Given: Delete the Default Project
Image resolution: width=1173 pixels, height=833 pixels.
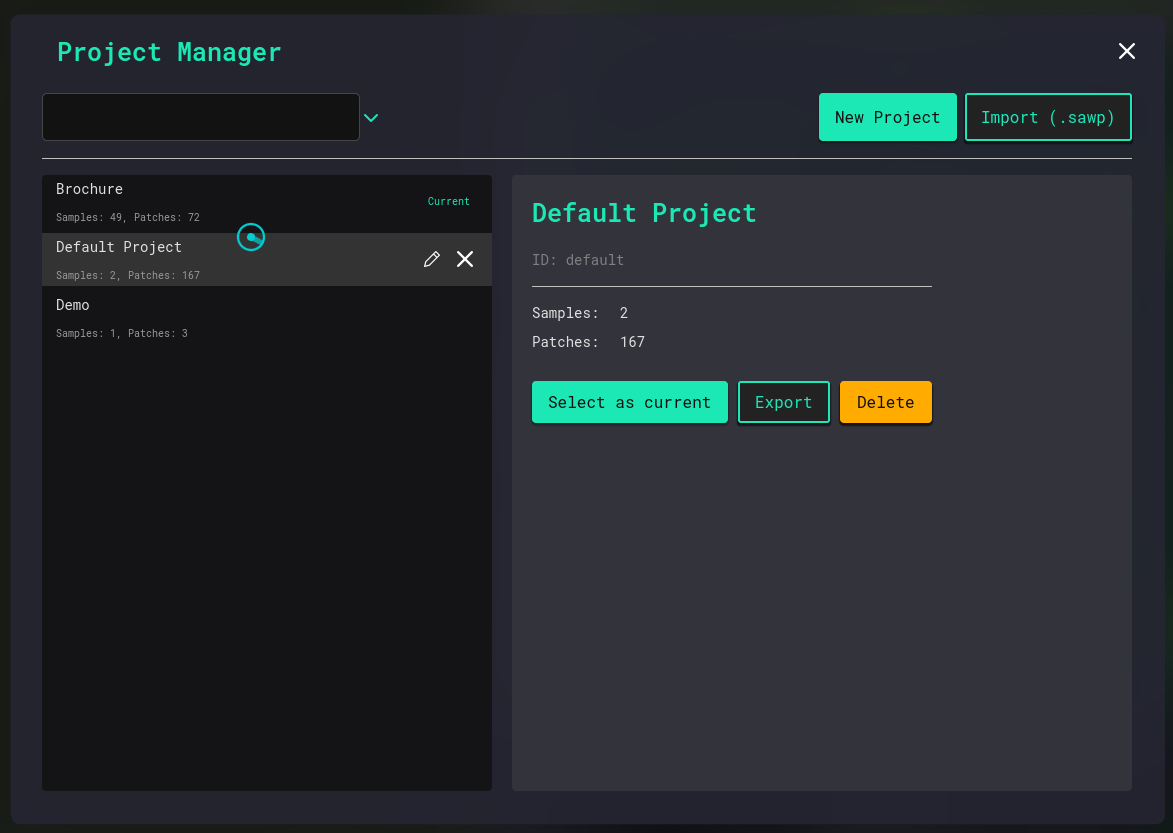Looking at the screenshot, I should pyautogui.click(x=885, y=402).
